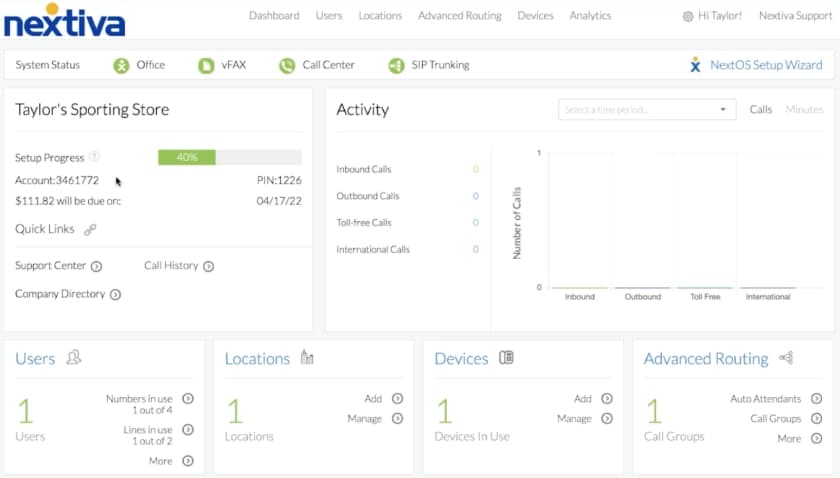This screenshot has width=840, height=478.
Task: Open the Nextiva Support link
Action: click(796, 16)
